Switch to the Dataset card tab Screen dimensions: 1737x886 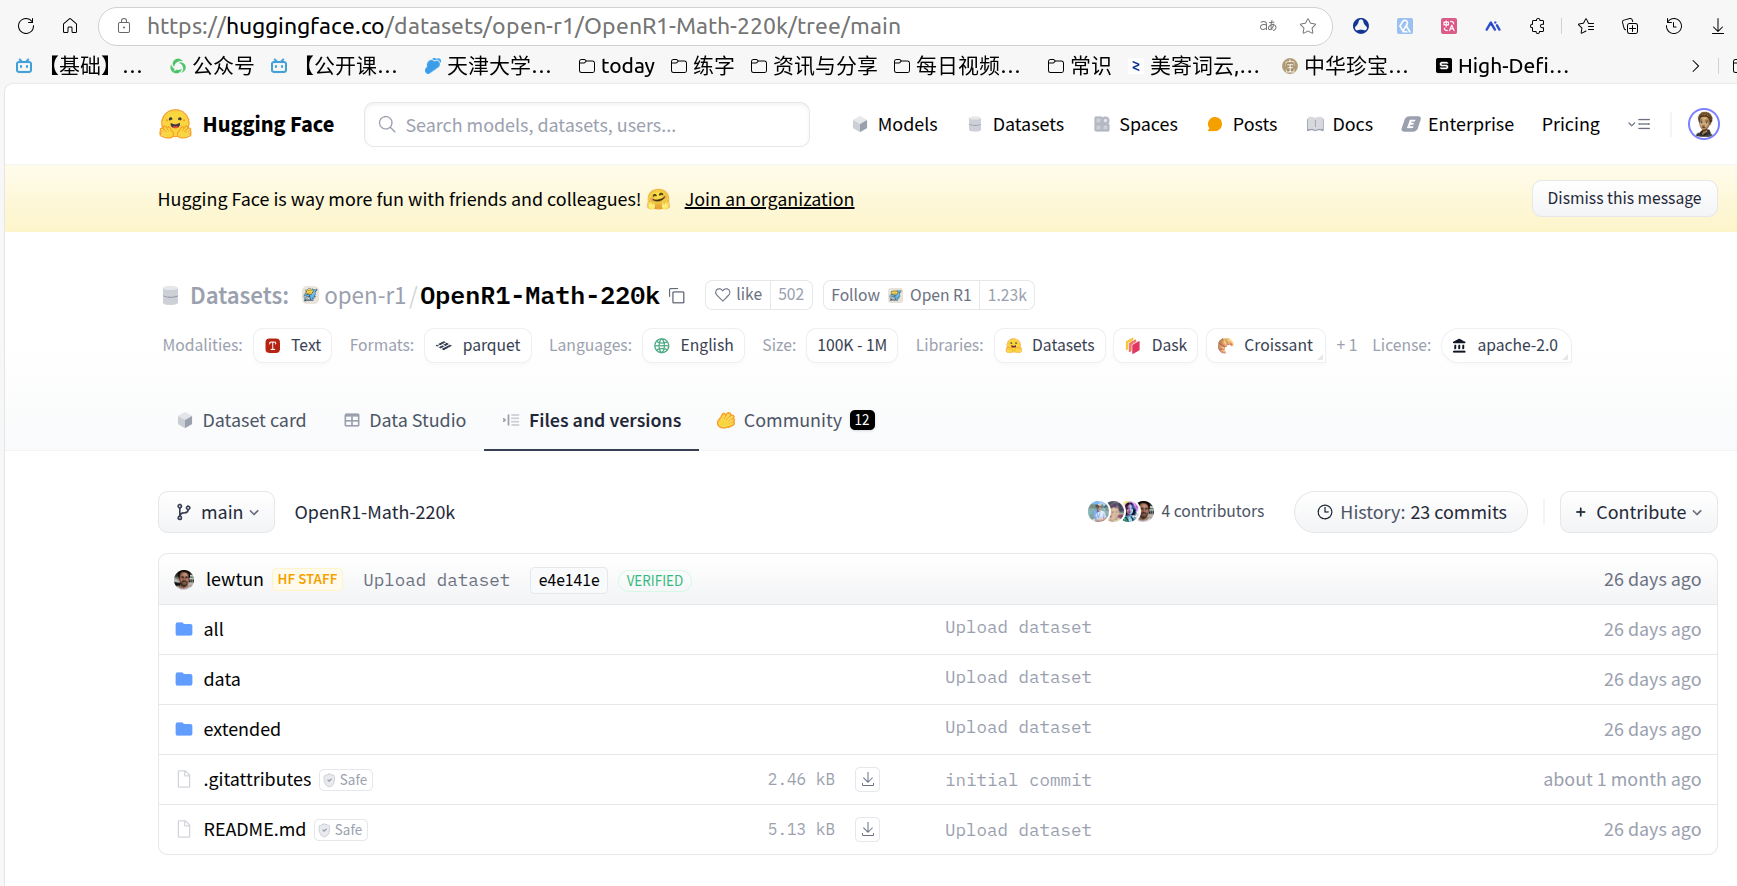coord(241,421)
